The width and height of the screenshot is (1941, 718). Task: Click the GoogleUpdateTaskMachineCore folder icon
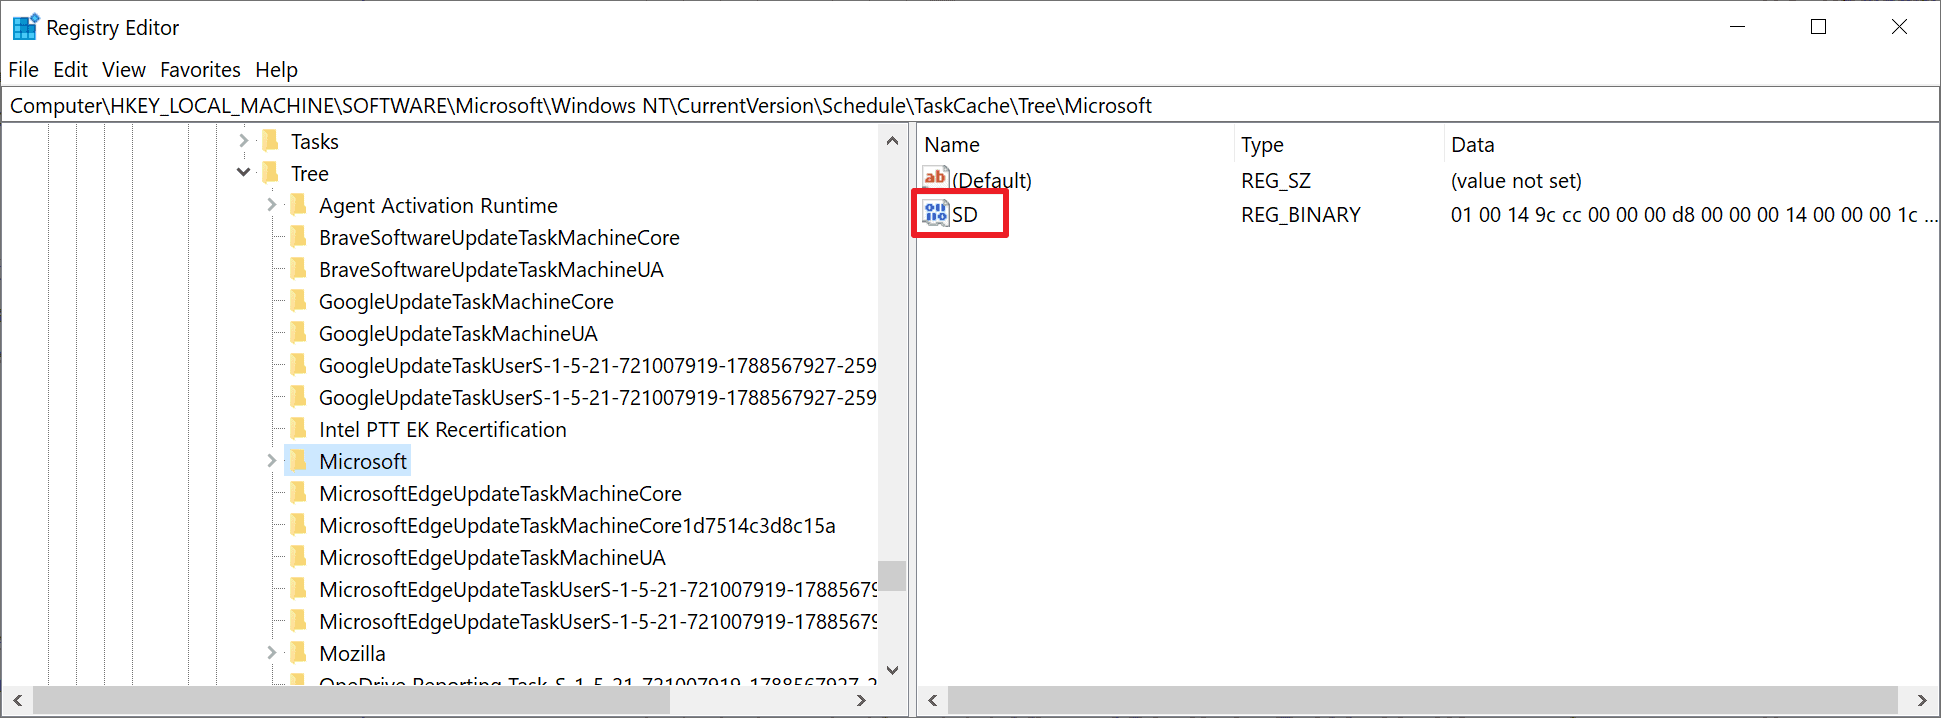coord(298,301)
